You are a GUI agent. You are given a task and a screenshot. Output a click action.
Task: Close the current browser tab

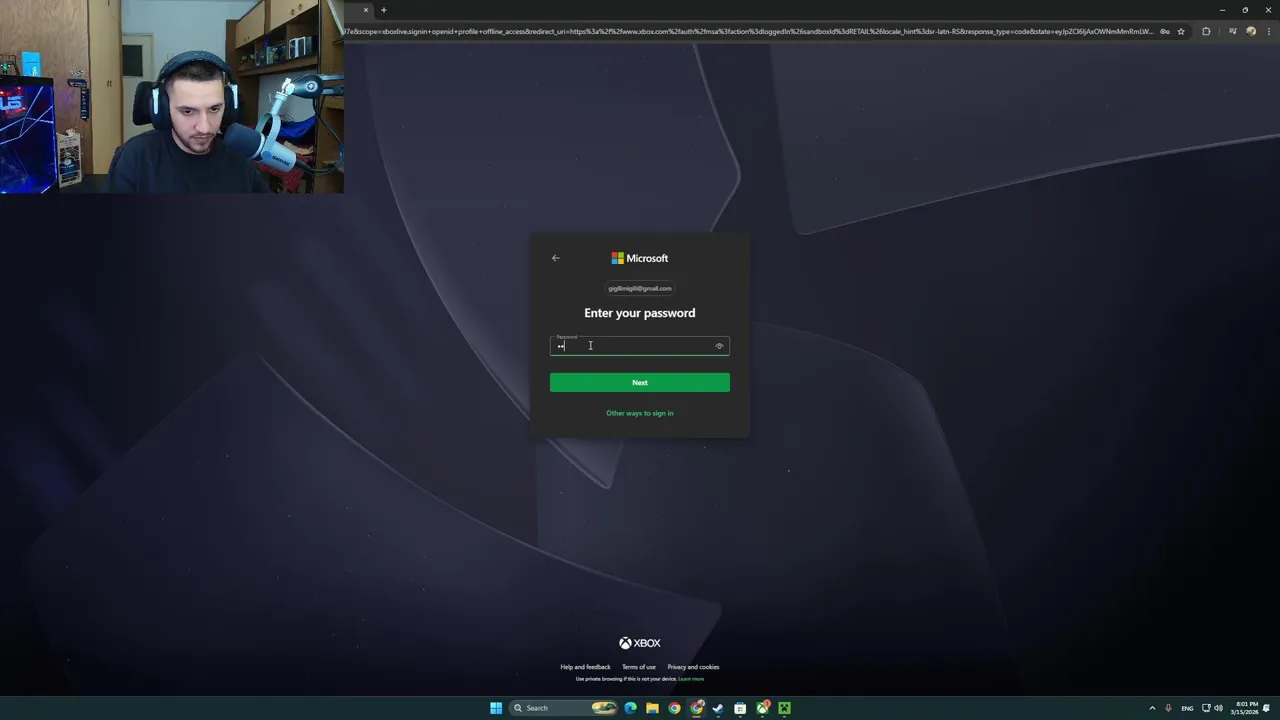pyautogui.click(x=366, y=10)
